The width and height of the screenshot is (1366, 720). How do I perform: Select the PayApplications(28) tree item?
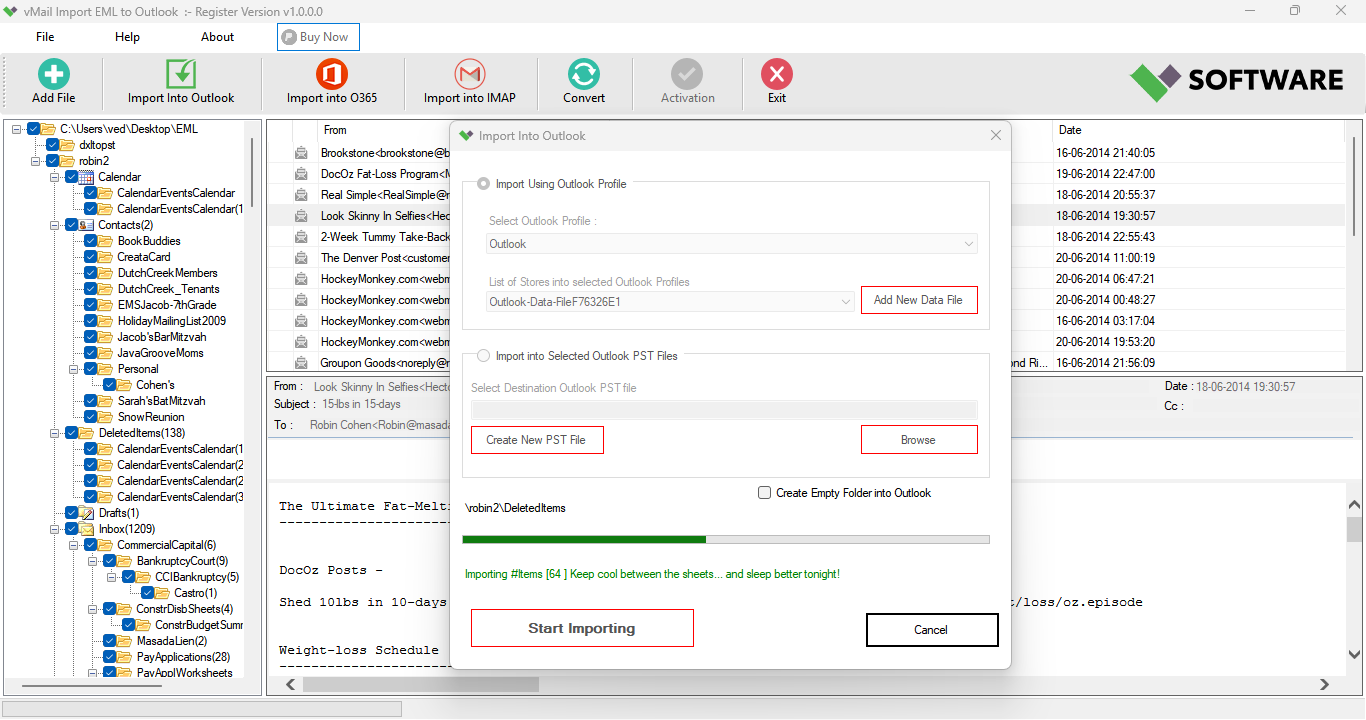pyautogui.click(x=183, y=657)
